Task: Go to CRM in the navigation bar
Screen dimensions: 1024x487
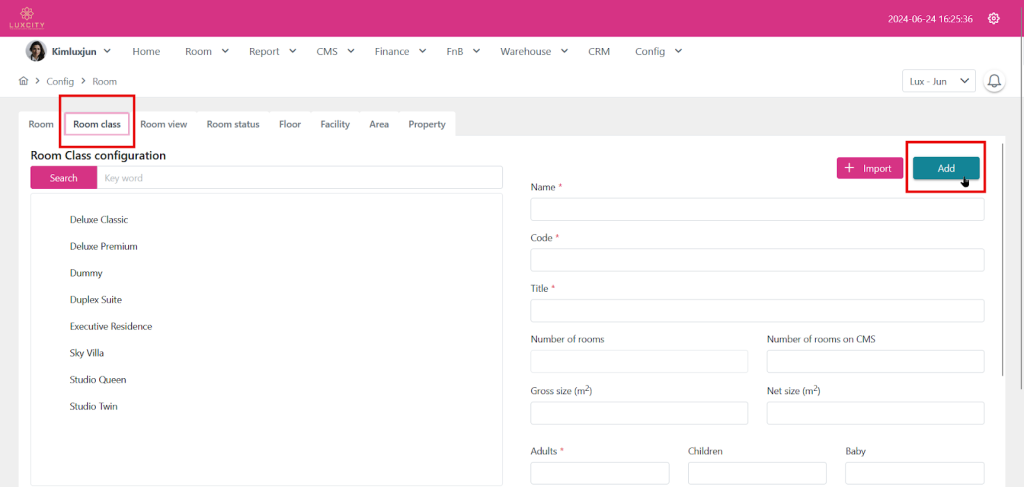Action: (x=599, y=51)
